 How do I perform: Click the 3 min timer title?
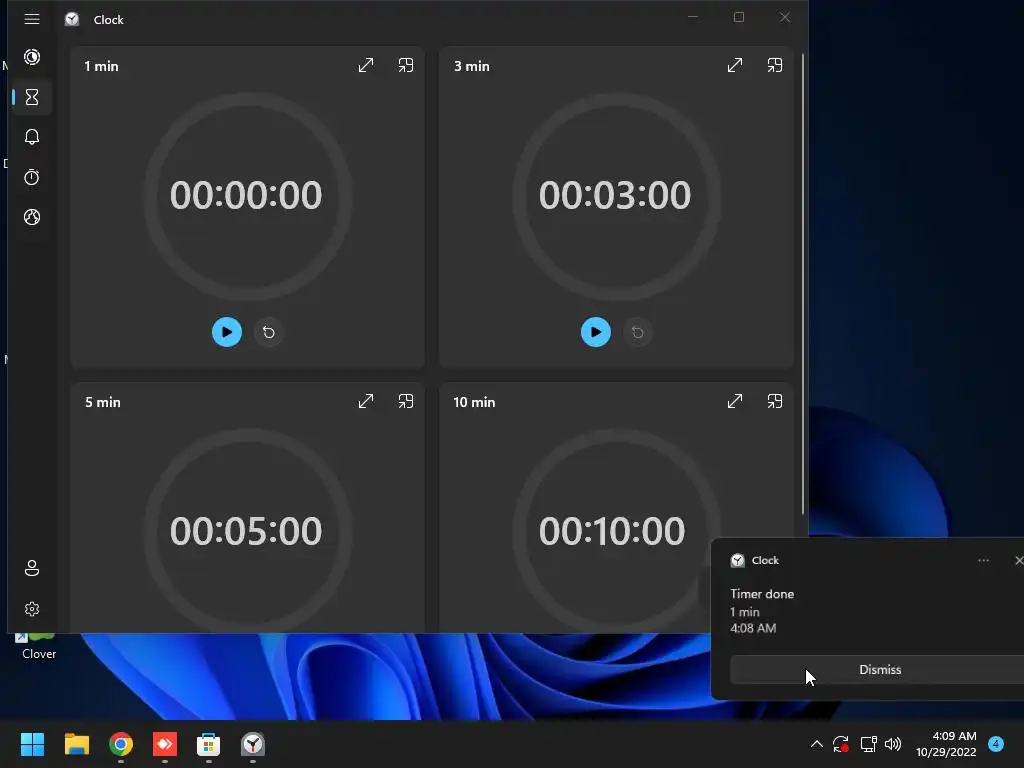(472, 66)
